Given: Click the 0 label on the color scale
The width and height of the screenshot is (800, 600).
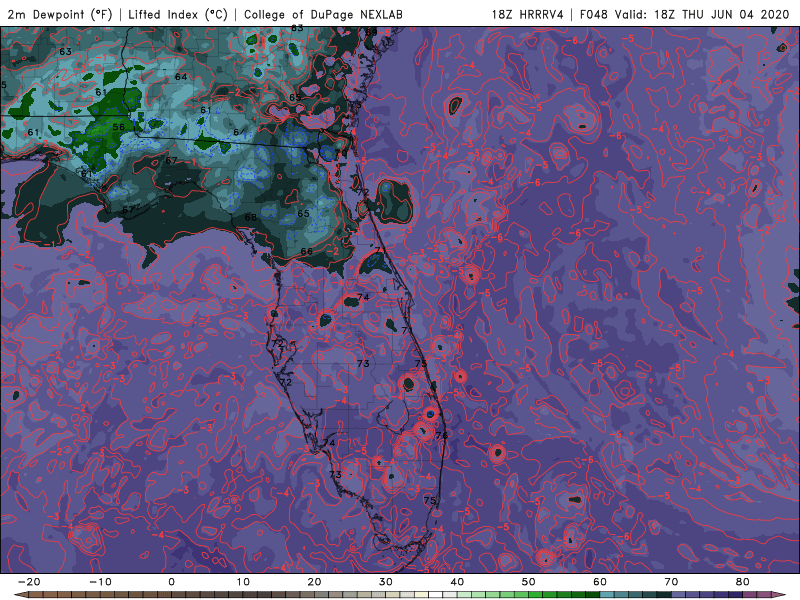Looking at the screenshot, I should point(171,582).
